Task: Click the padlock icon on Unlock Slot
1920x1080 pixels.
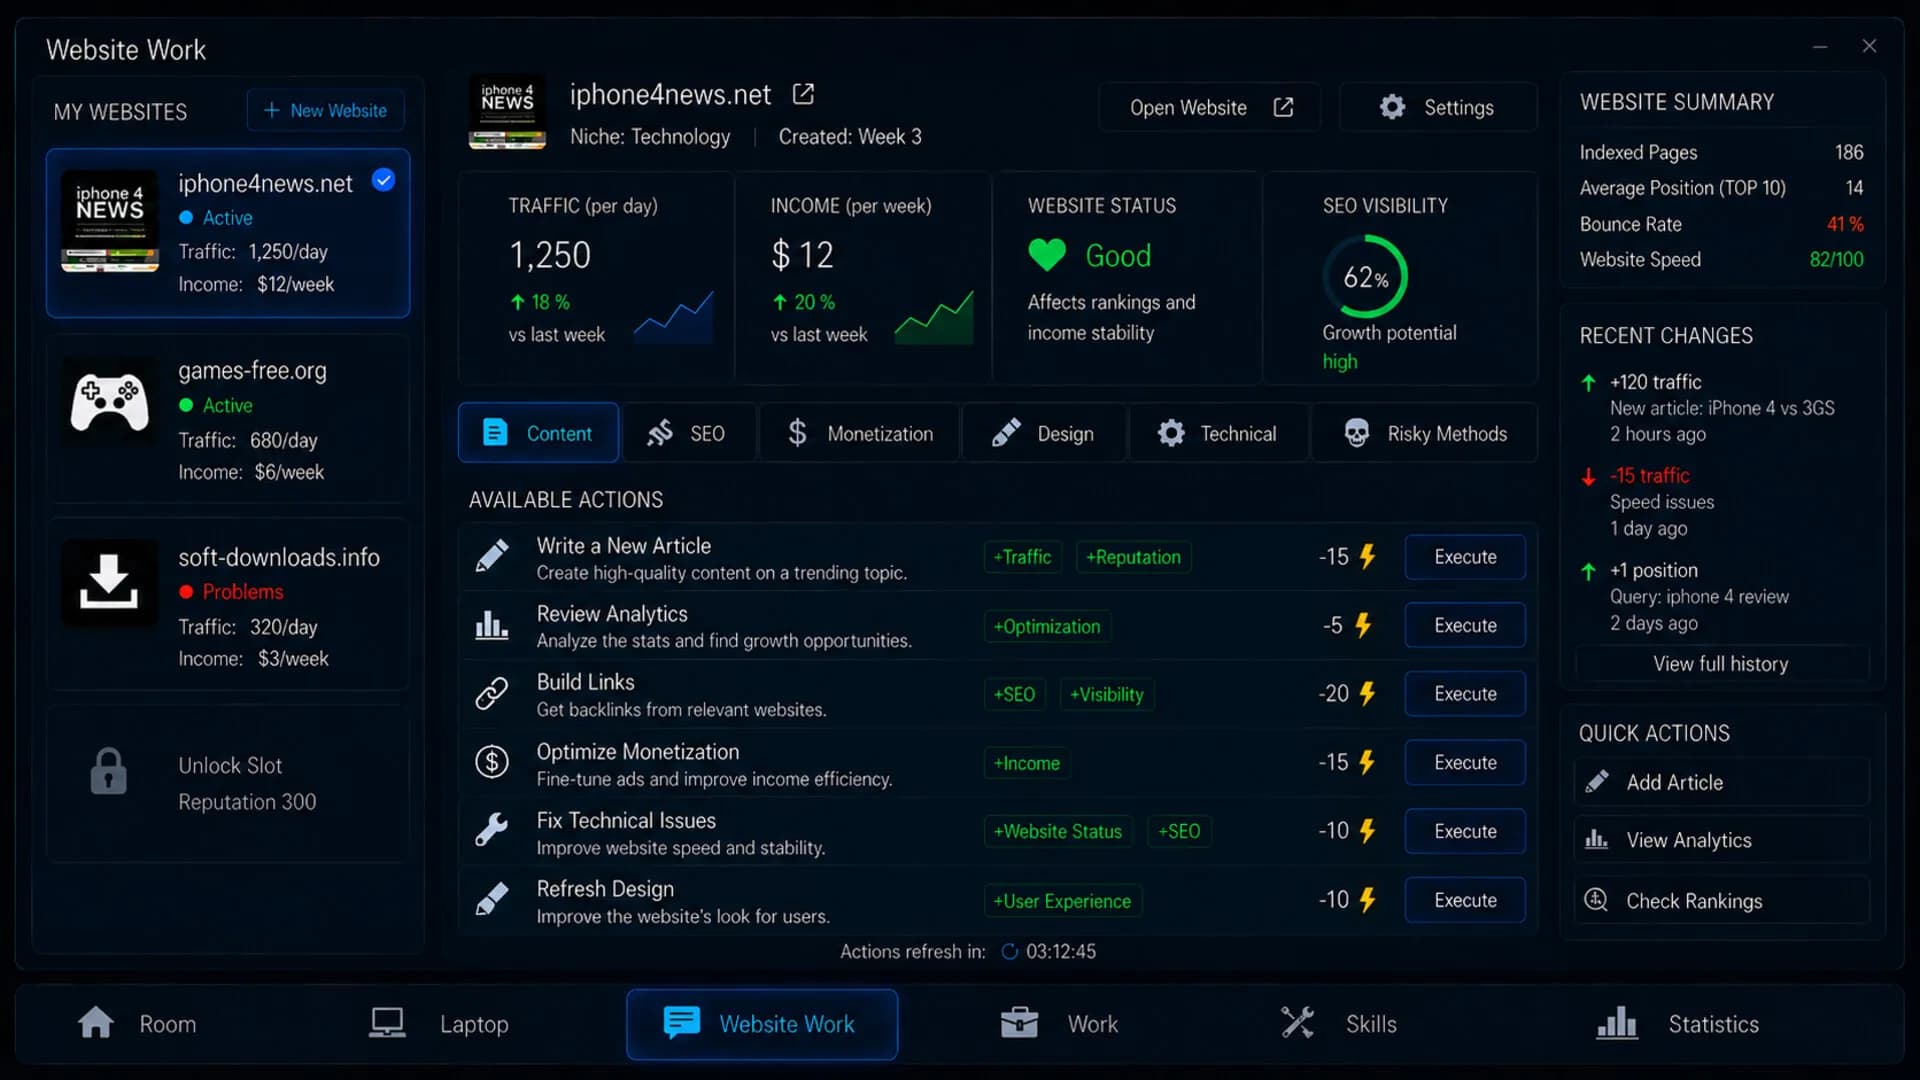Action: point(109,771)
